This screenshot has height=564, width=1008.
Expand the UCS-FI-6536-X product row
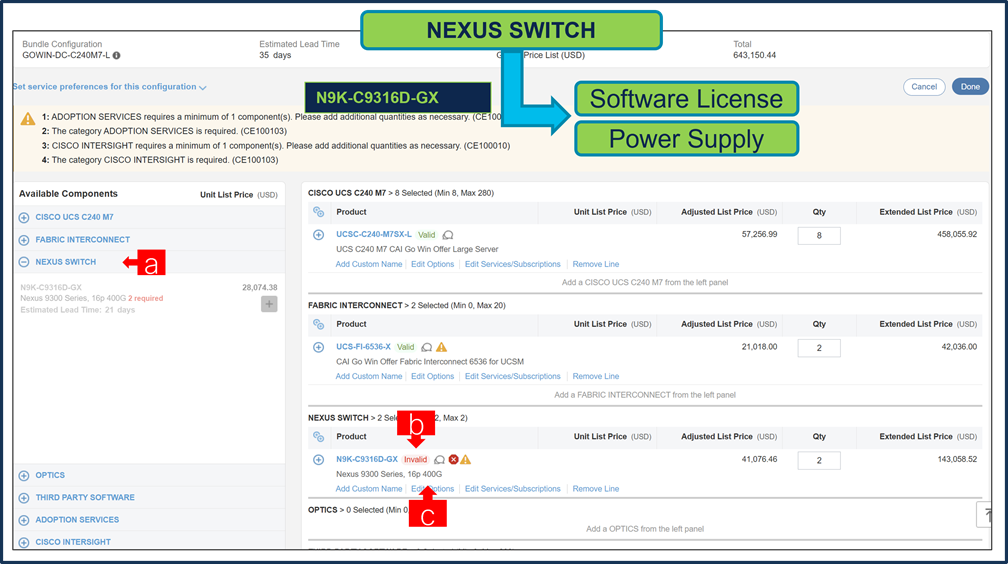tap(318, 347)
